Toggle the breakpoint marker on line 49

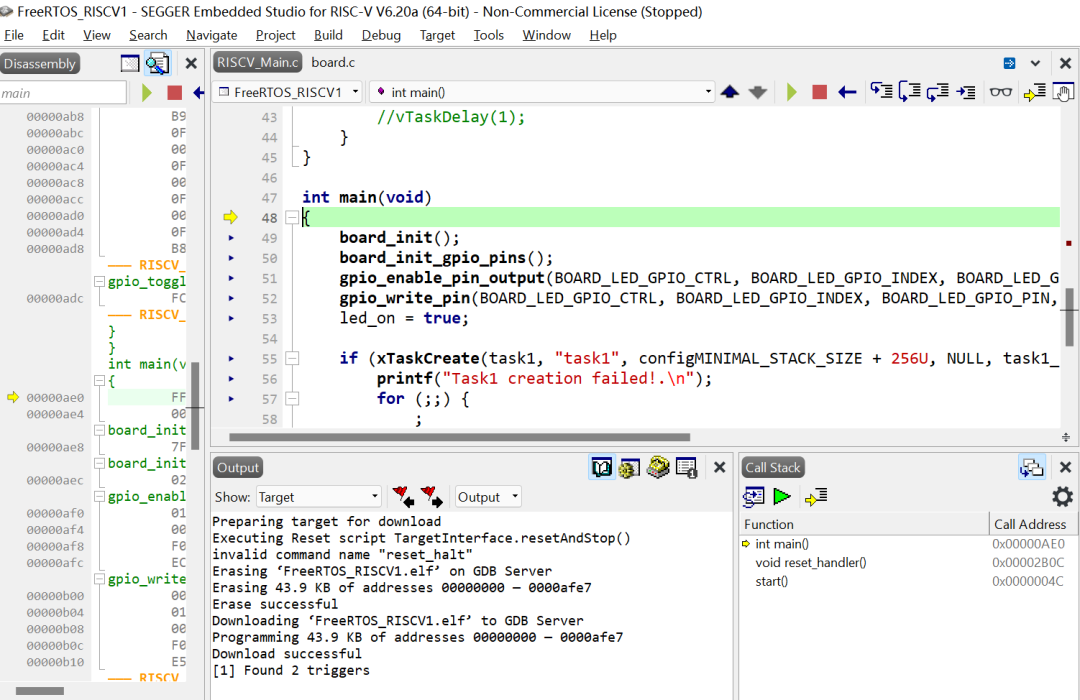pos(232,238)
